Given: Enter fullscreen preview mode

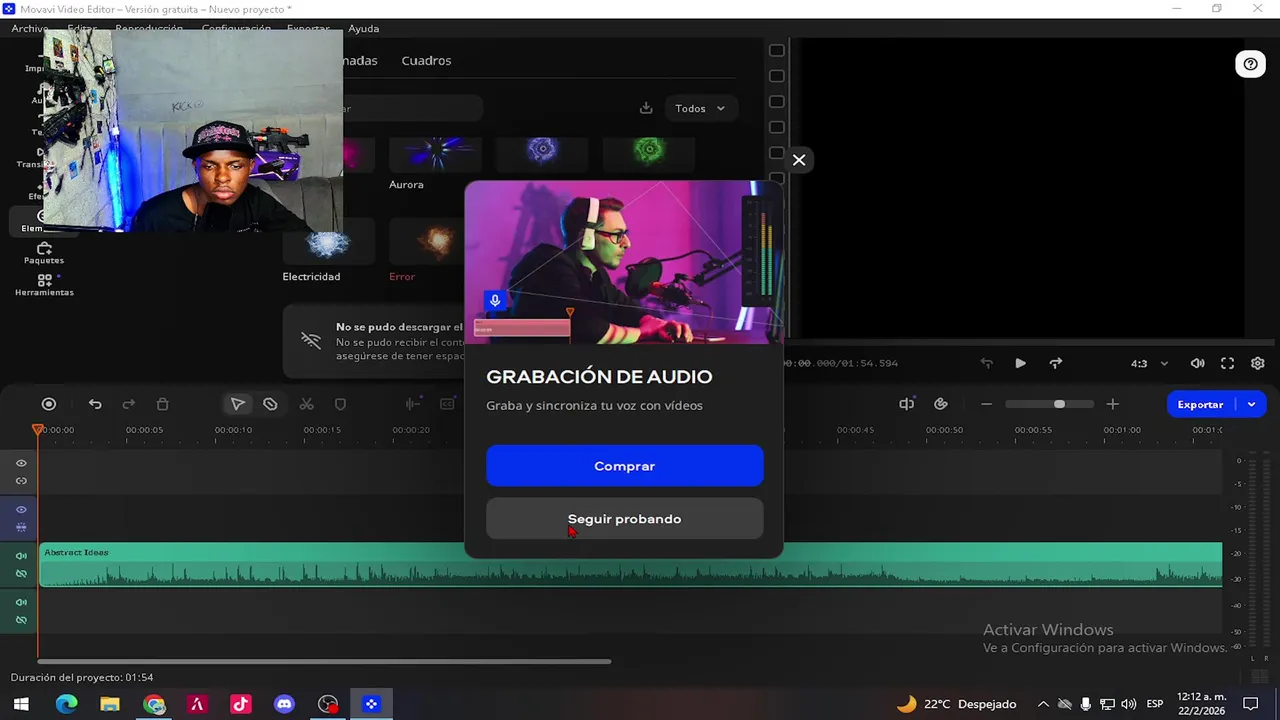Looking at the screenshot, I should [x=1227, y=363].
